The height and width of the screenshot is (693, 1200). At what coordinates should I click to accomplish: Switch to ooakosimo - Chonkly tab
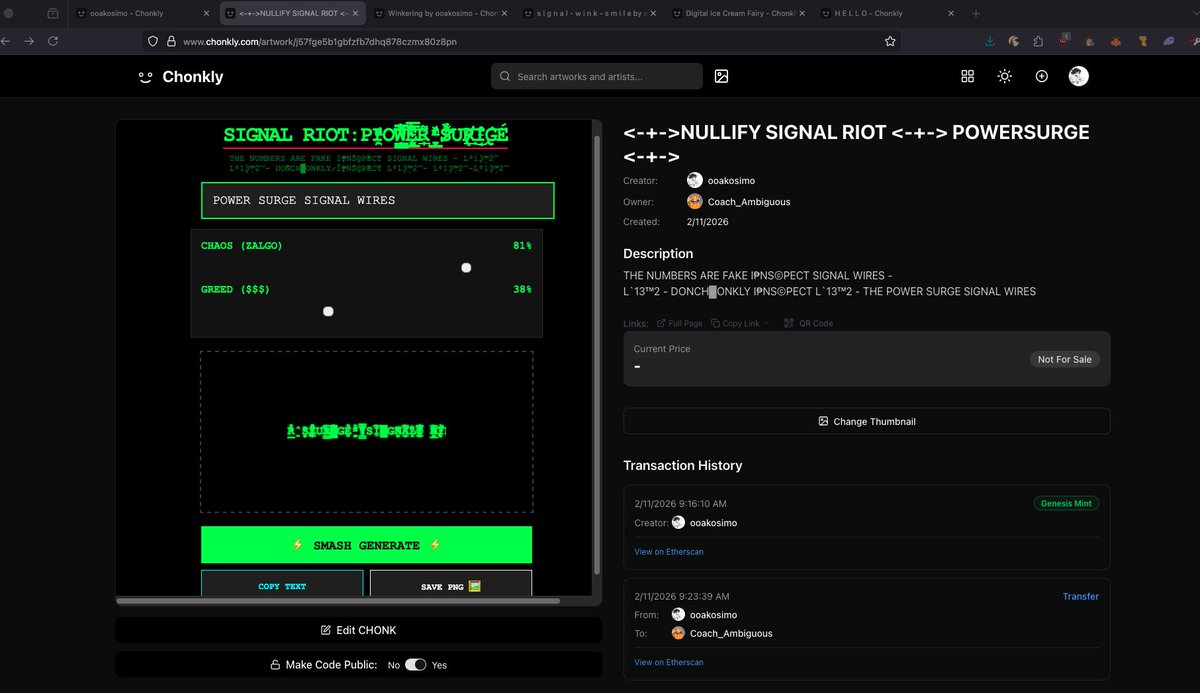(x=142, y=14)
